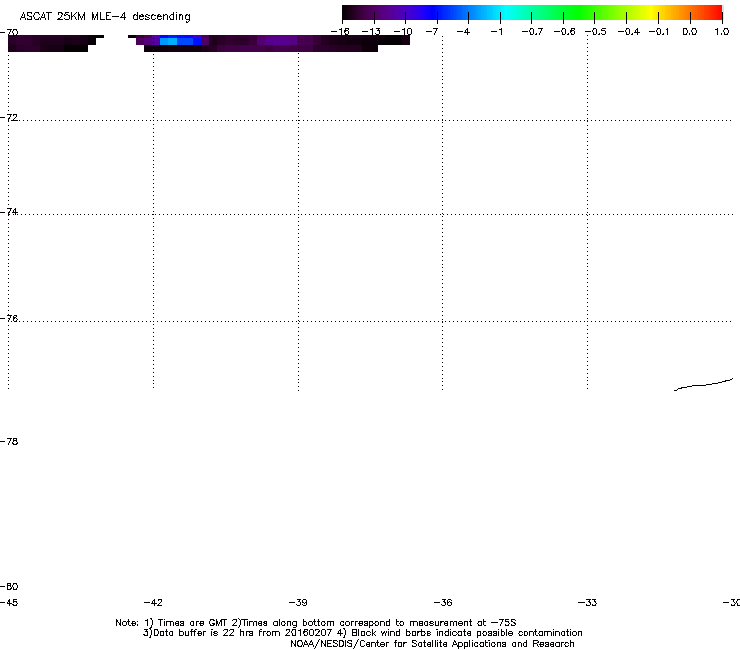Image resolution: width=740 pixels, height=650 pixels.
Task: Click the latitude label "-80"
Action: [9, 586]
